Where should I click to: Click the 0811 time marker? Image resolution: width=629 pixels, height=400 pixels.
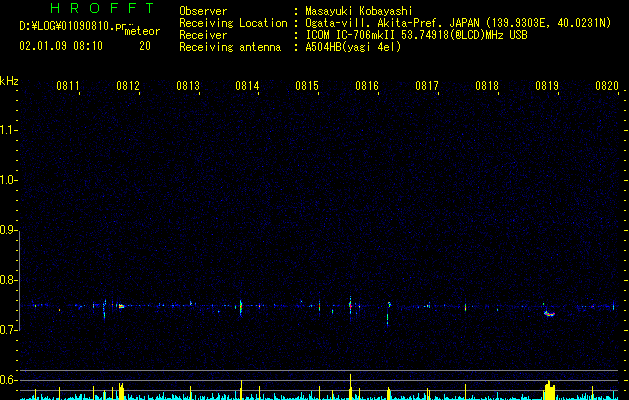[x=68, y=86]
